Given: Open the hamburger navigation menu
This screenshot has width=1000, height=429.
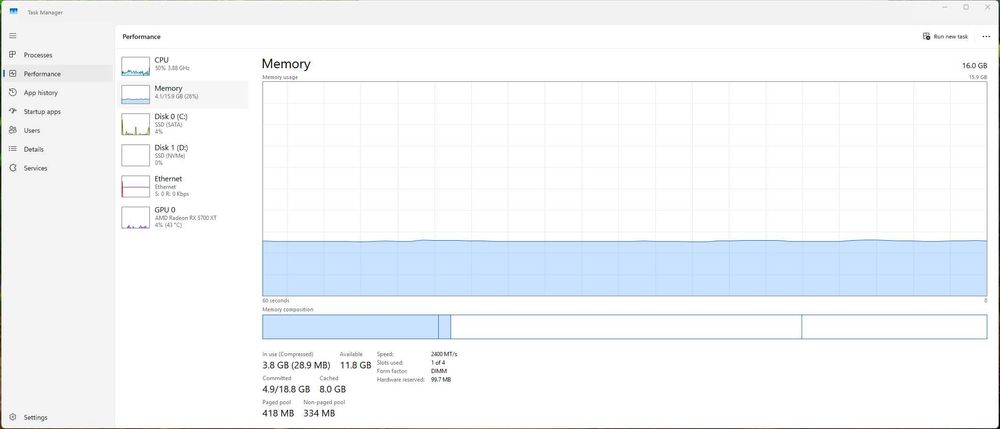Looking at the screenshot, I should (13, 36).
